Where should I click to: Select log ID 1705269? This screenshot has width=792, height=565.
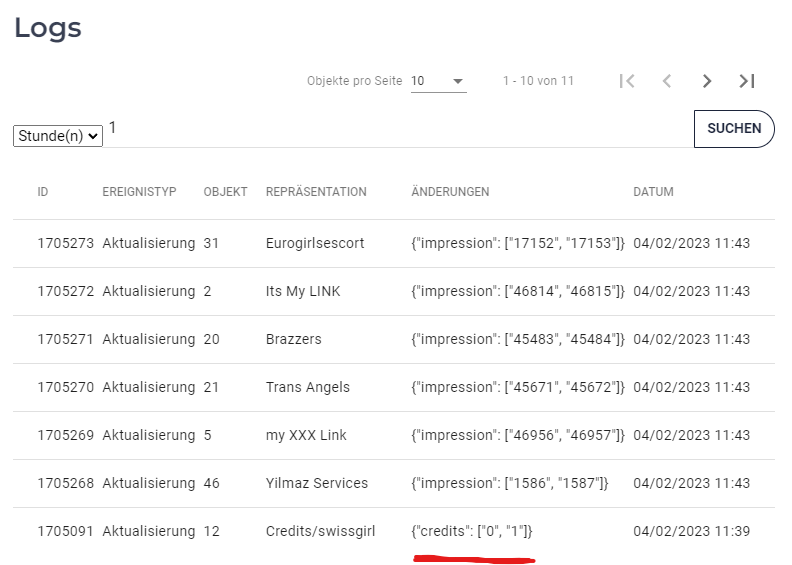[66, 435]
